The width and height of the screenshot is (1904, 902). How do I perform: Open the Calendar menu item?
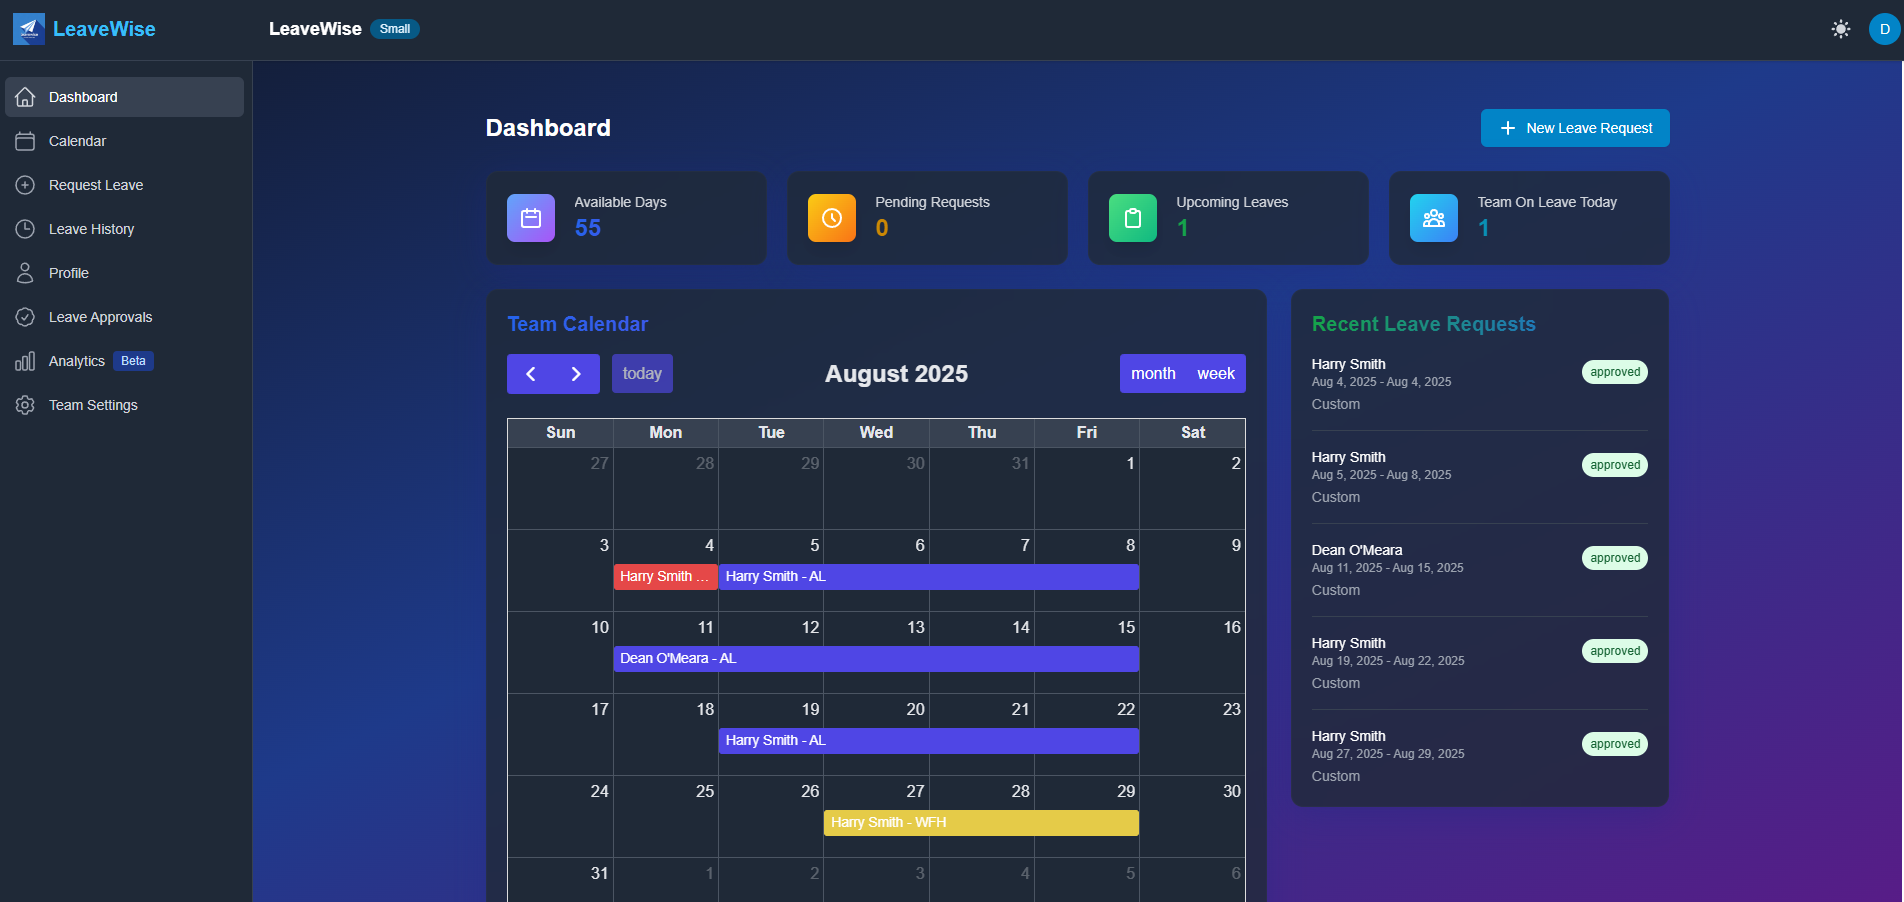[124, 141]
